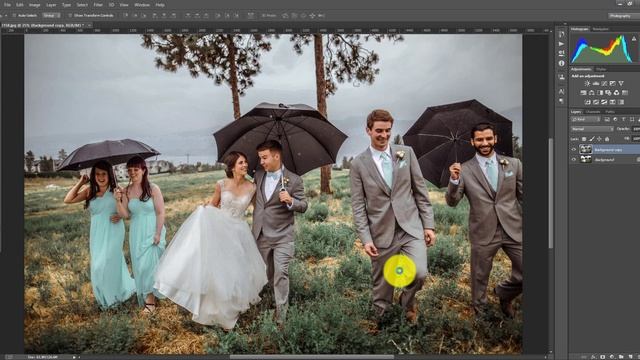The image size is (640, 360).
Task: Open the Filter menu
Action: (x=98, y=5)
